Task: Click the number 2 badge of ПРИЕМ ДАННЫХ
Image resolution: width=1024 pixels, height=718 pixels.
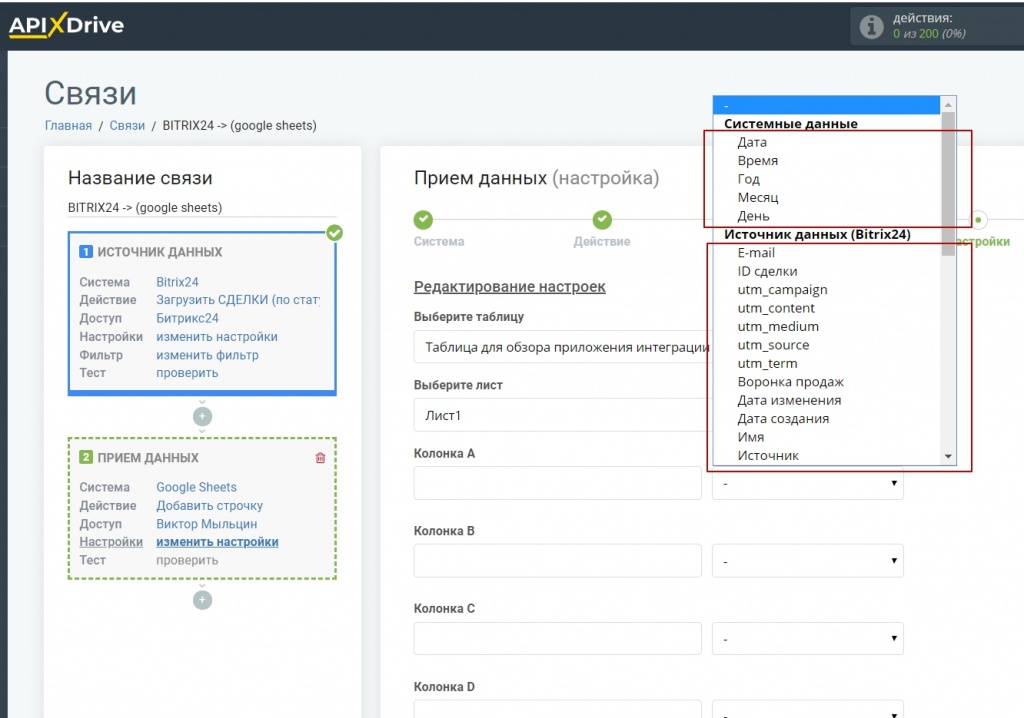Action: (x=86, y=457)
